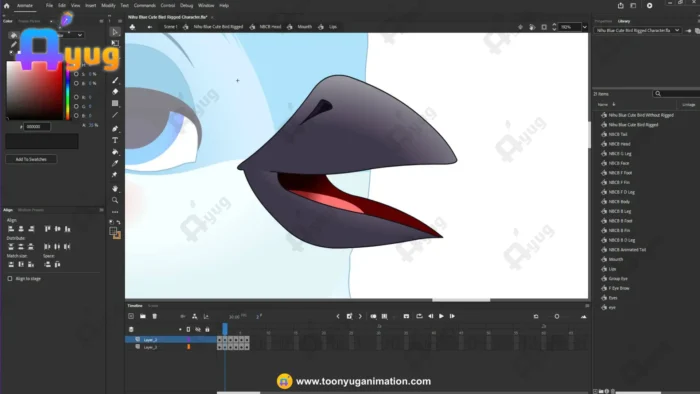Click the center stage icon
The height and width of the screenshot is (394, 700).
point(521,27)
